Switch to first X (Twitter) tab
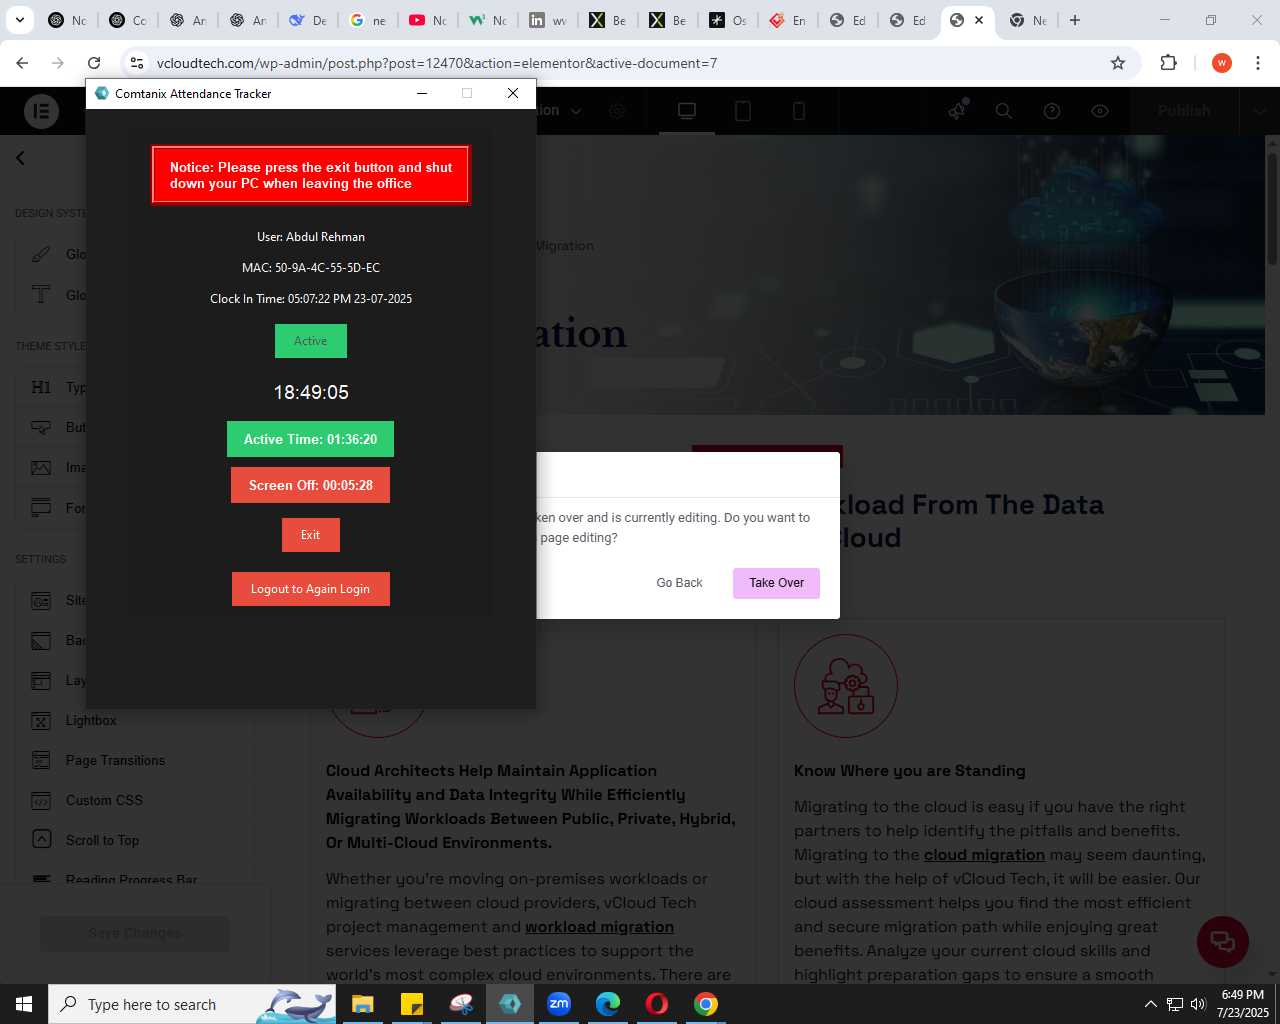1280x1024 pixels. (609, 20)
